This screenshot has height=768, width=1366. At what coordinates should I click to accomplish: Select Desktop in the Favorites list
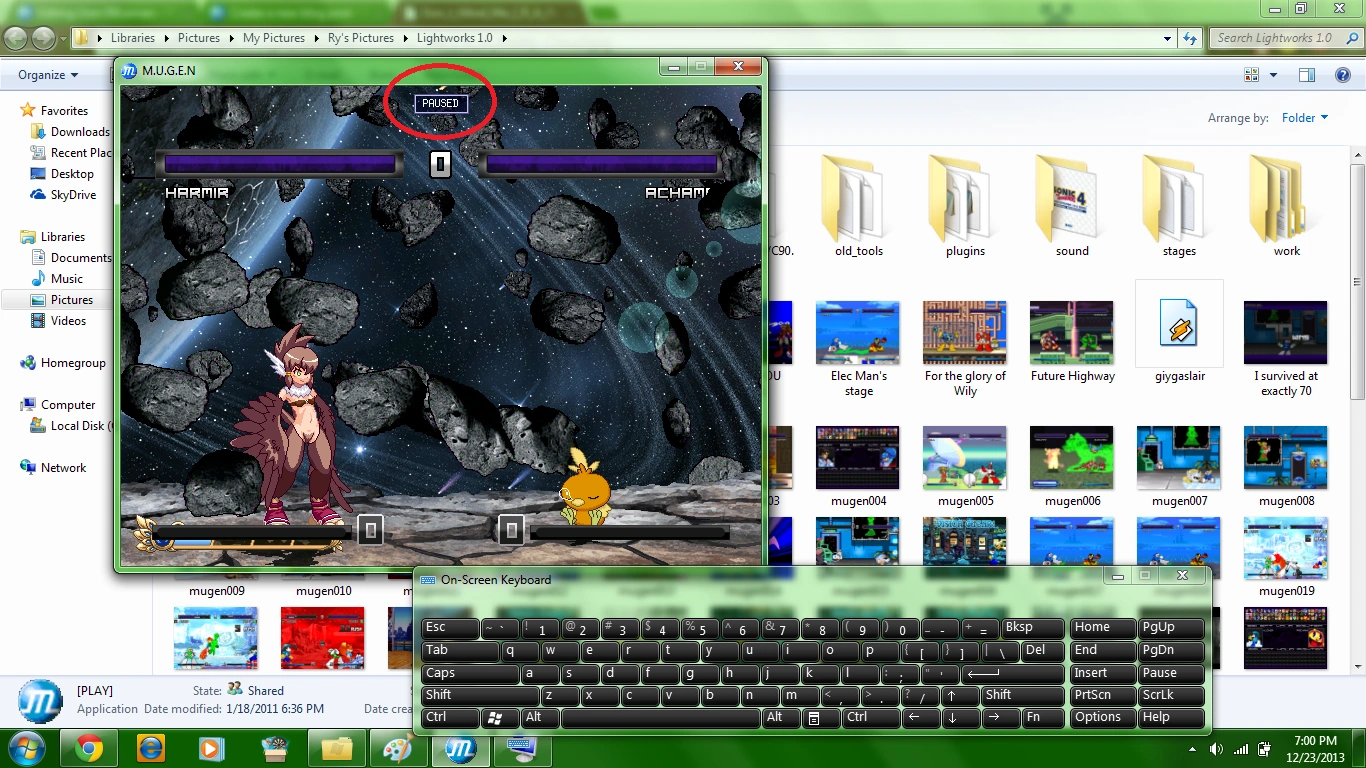click(x=63, y=174)
